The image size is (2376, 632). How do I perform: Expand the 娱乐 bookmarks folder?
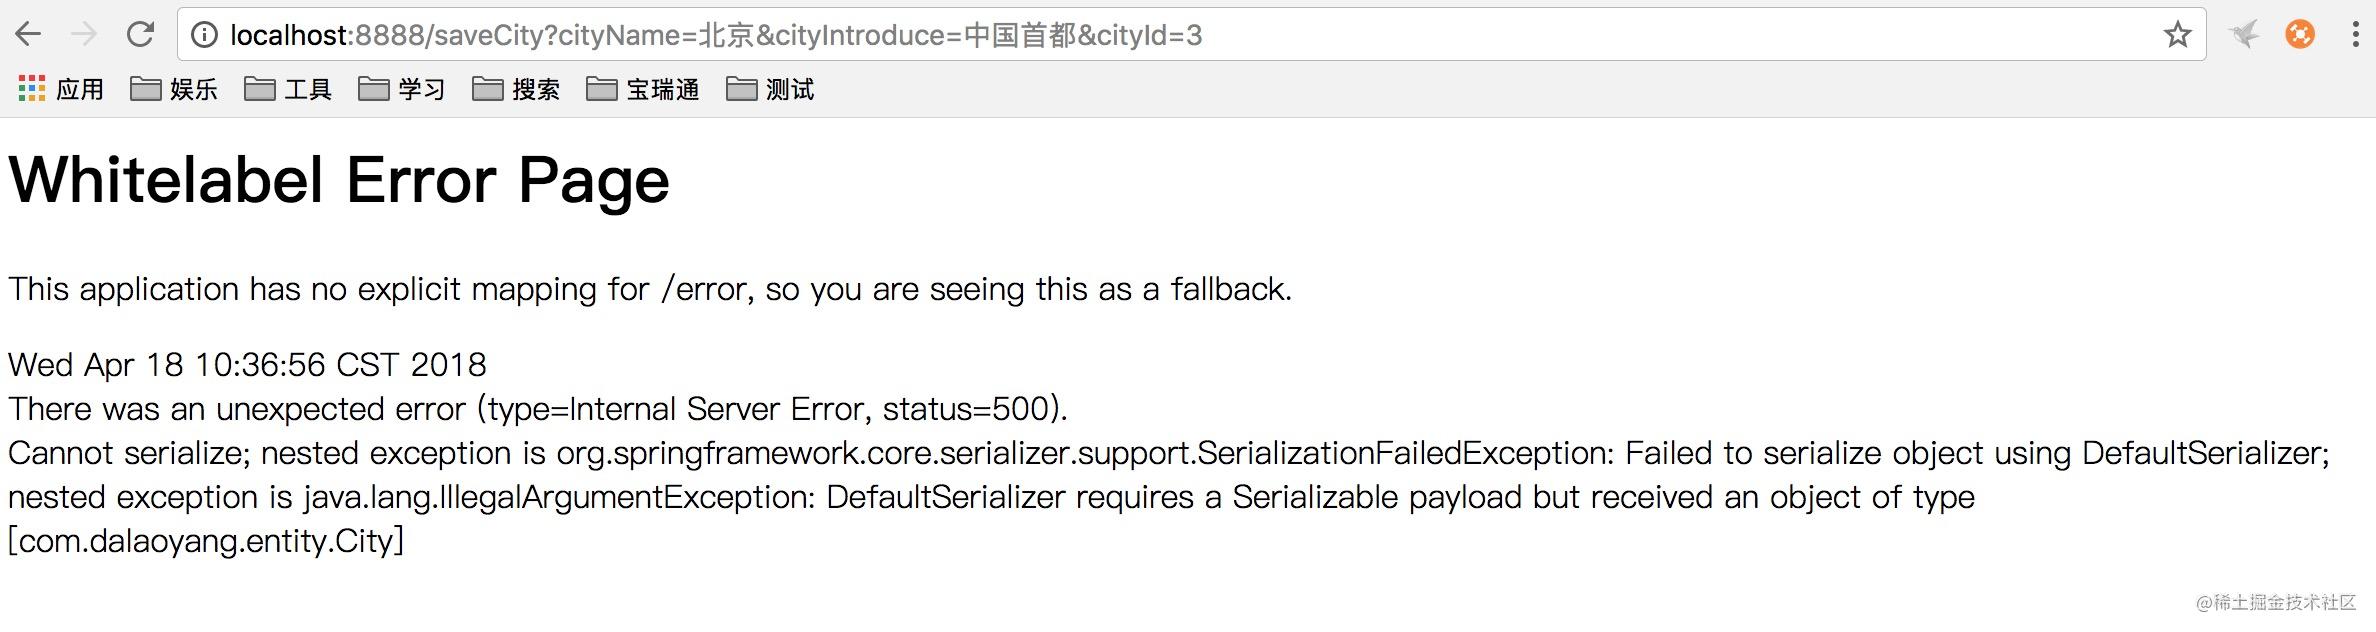(x=174, y=89)
